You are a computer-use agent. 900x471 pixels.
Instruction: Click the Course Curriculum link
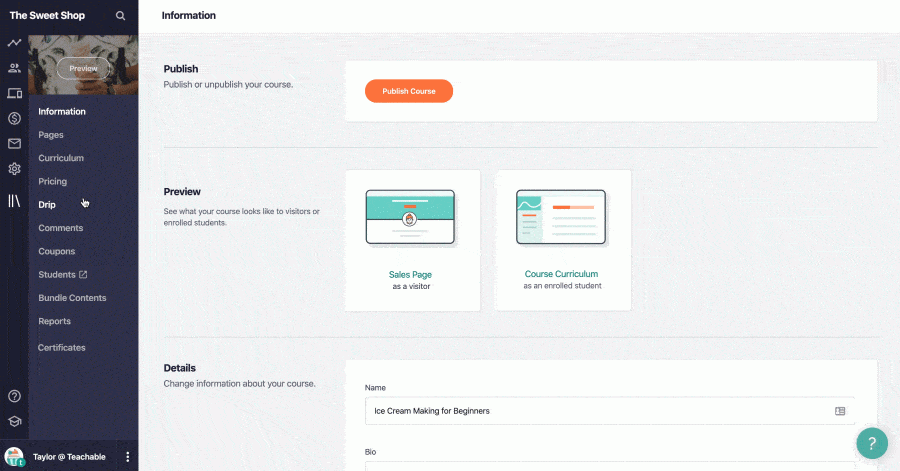point(561,274)
